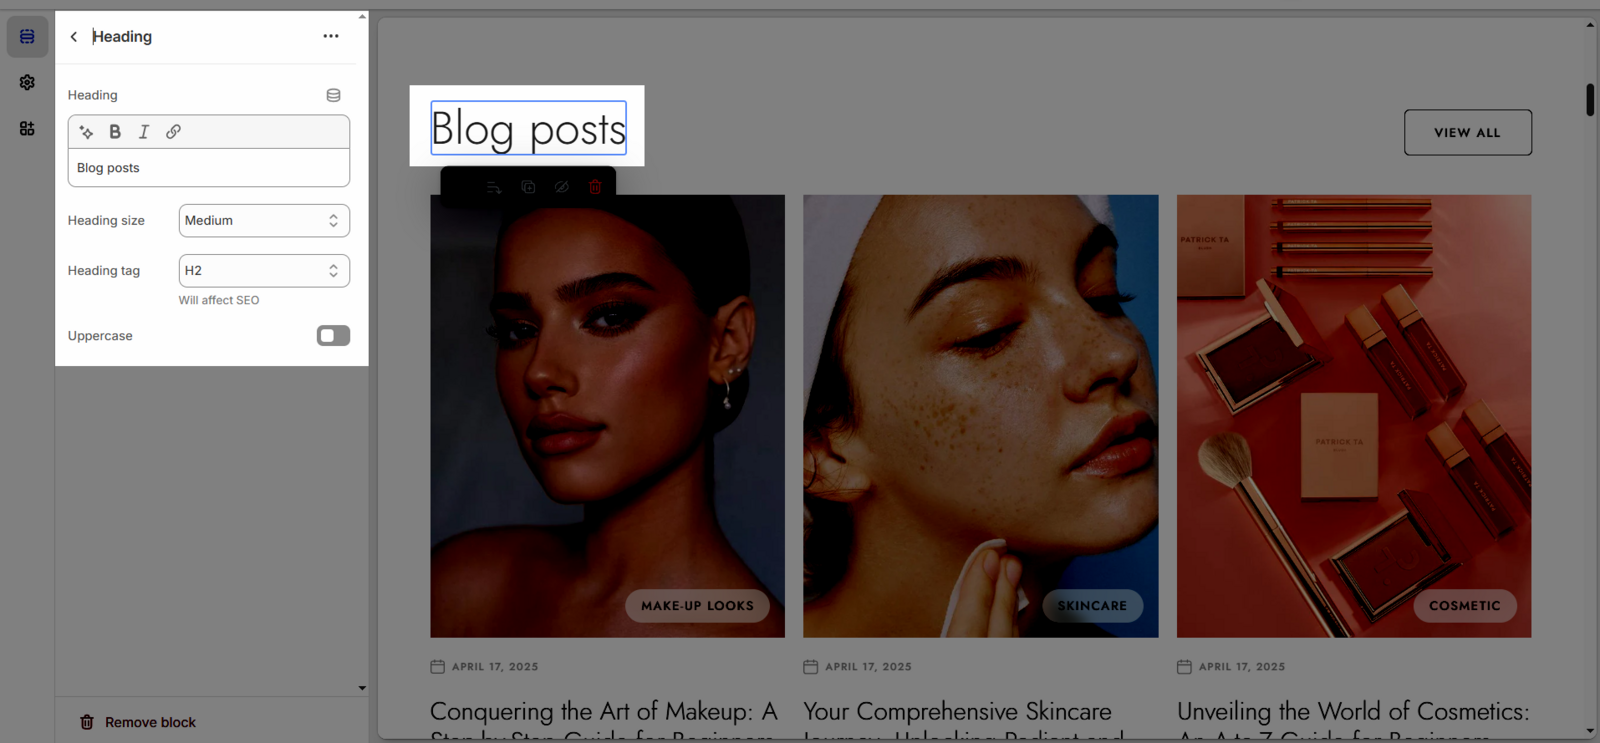Open the Heading size dropdown
Screen dimensions: 1600x743
[264, 221]
